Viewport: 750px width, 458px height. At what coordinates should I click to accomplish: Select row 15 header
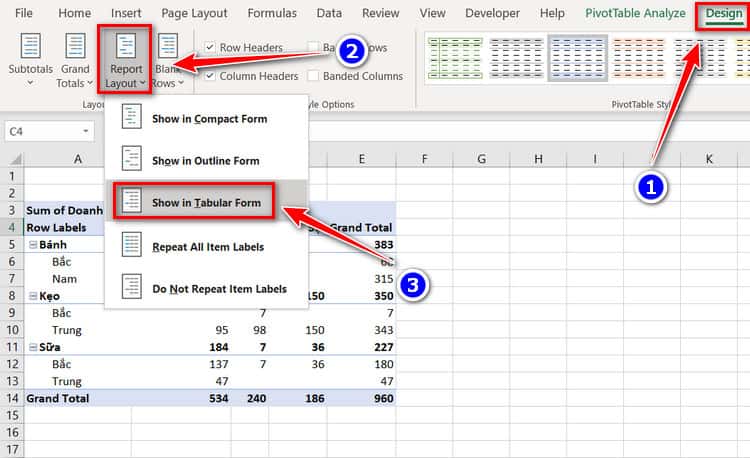[x=12, y=415]
